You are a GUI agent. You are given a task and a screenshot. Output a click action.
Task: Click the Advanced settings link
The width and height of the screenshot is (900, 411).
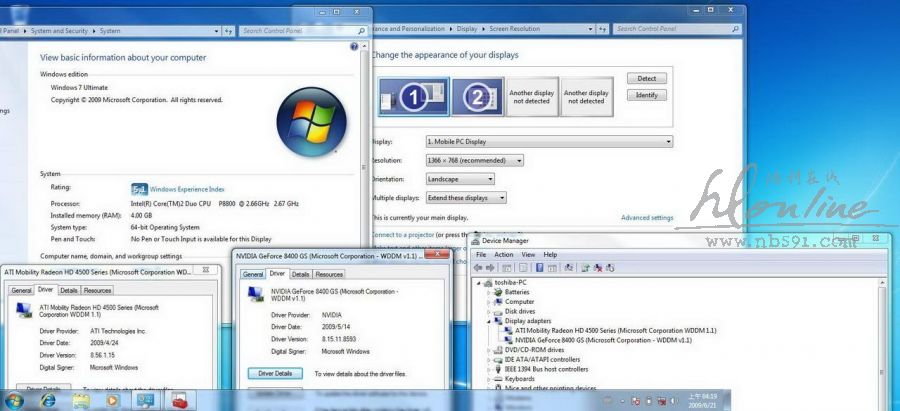pyautogui.click(x=647, y=217)
